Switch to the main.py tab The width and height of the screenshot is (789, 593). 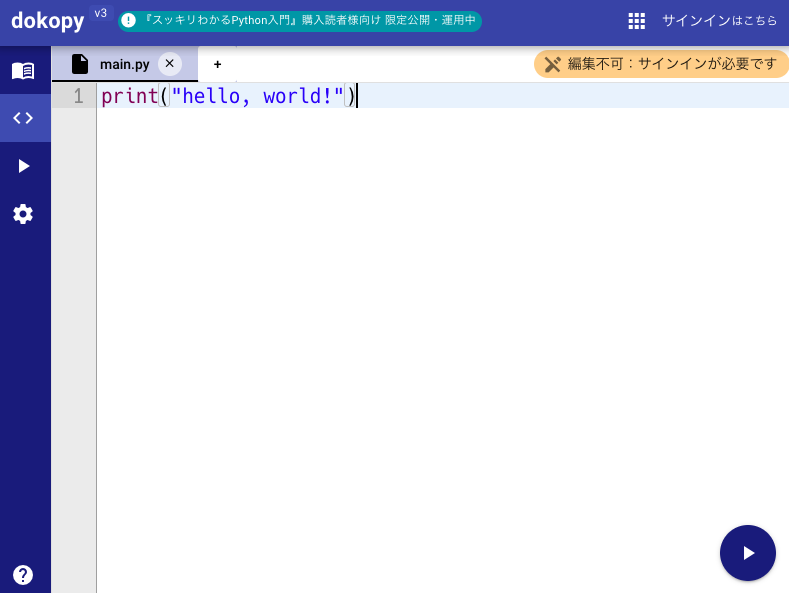coord(124,64)
